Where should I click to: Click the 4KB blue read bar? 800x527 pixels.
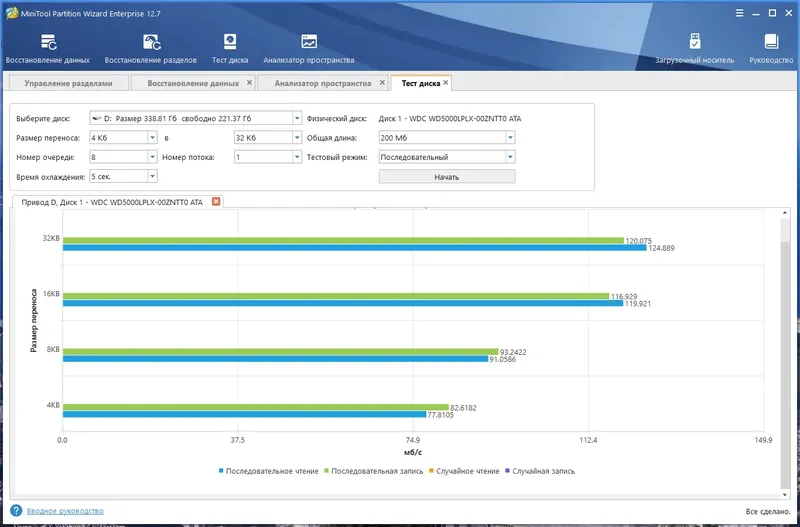click(244, 414)
